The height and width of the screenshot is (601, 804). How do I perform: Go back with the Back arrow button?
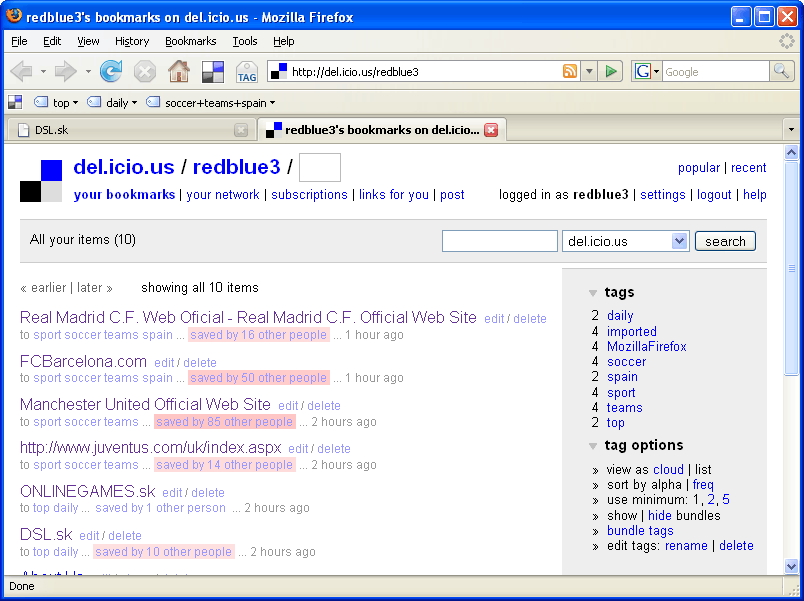(x=22, y=72)
